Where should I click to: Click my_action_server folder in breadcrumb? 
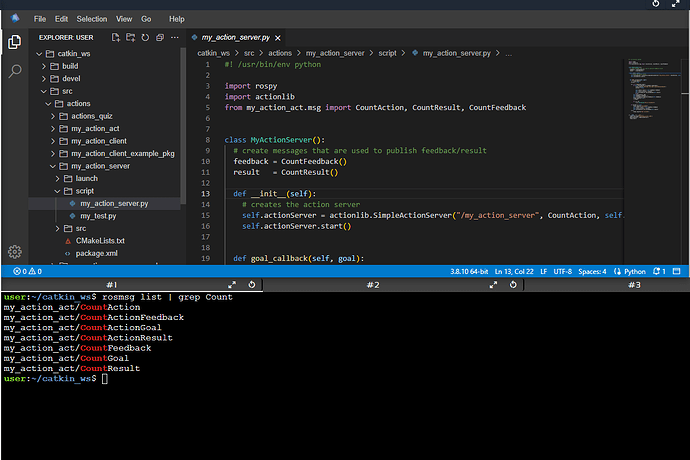click(335, 53)
